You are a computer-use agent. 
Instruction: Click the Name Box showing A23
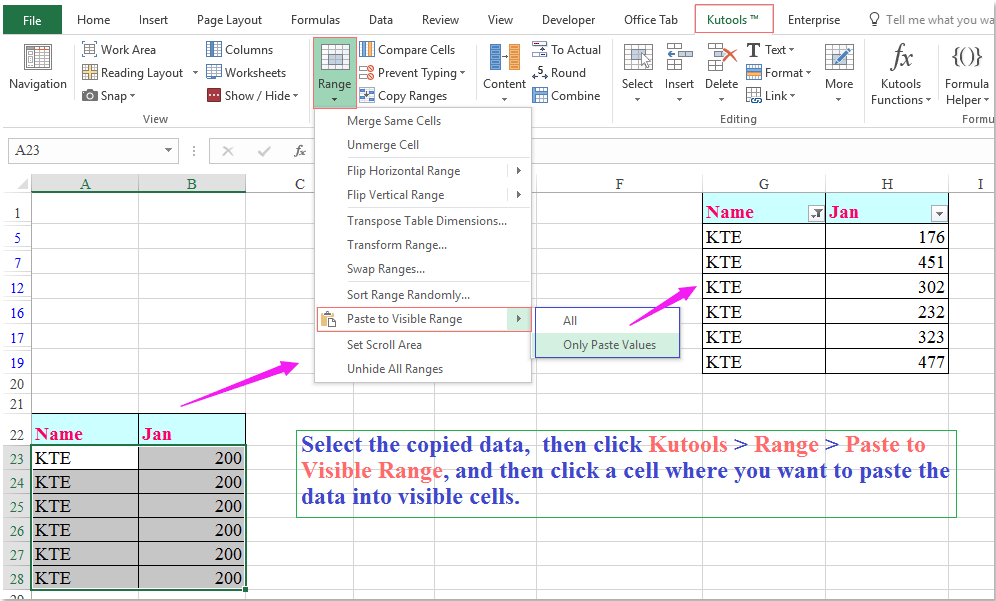[x=85, y=150]
